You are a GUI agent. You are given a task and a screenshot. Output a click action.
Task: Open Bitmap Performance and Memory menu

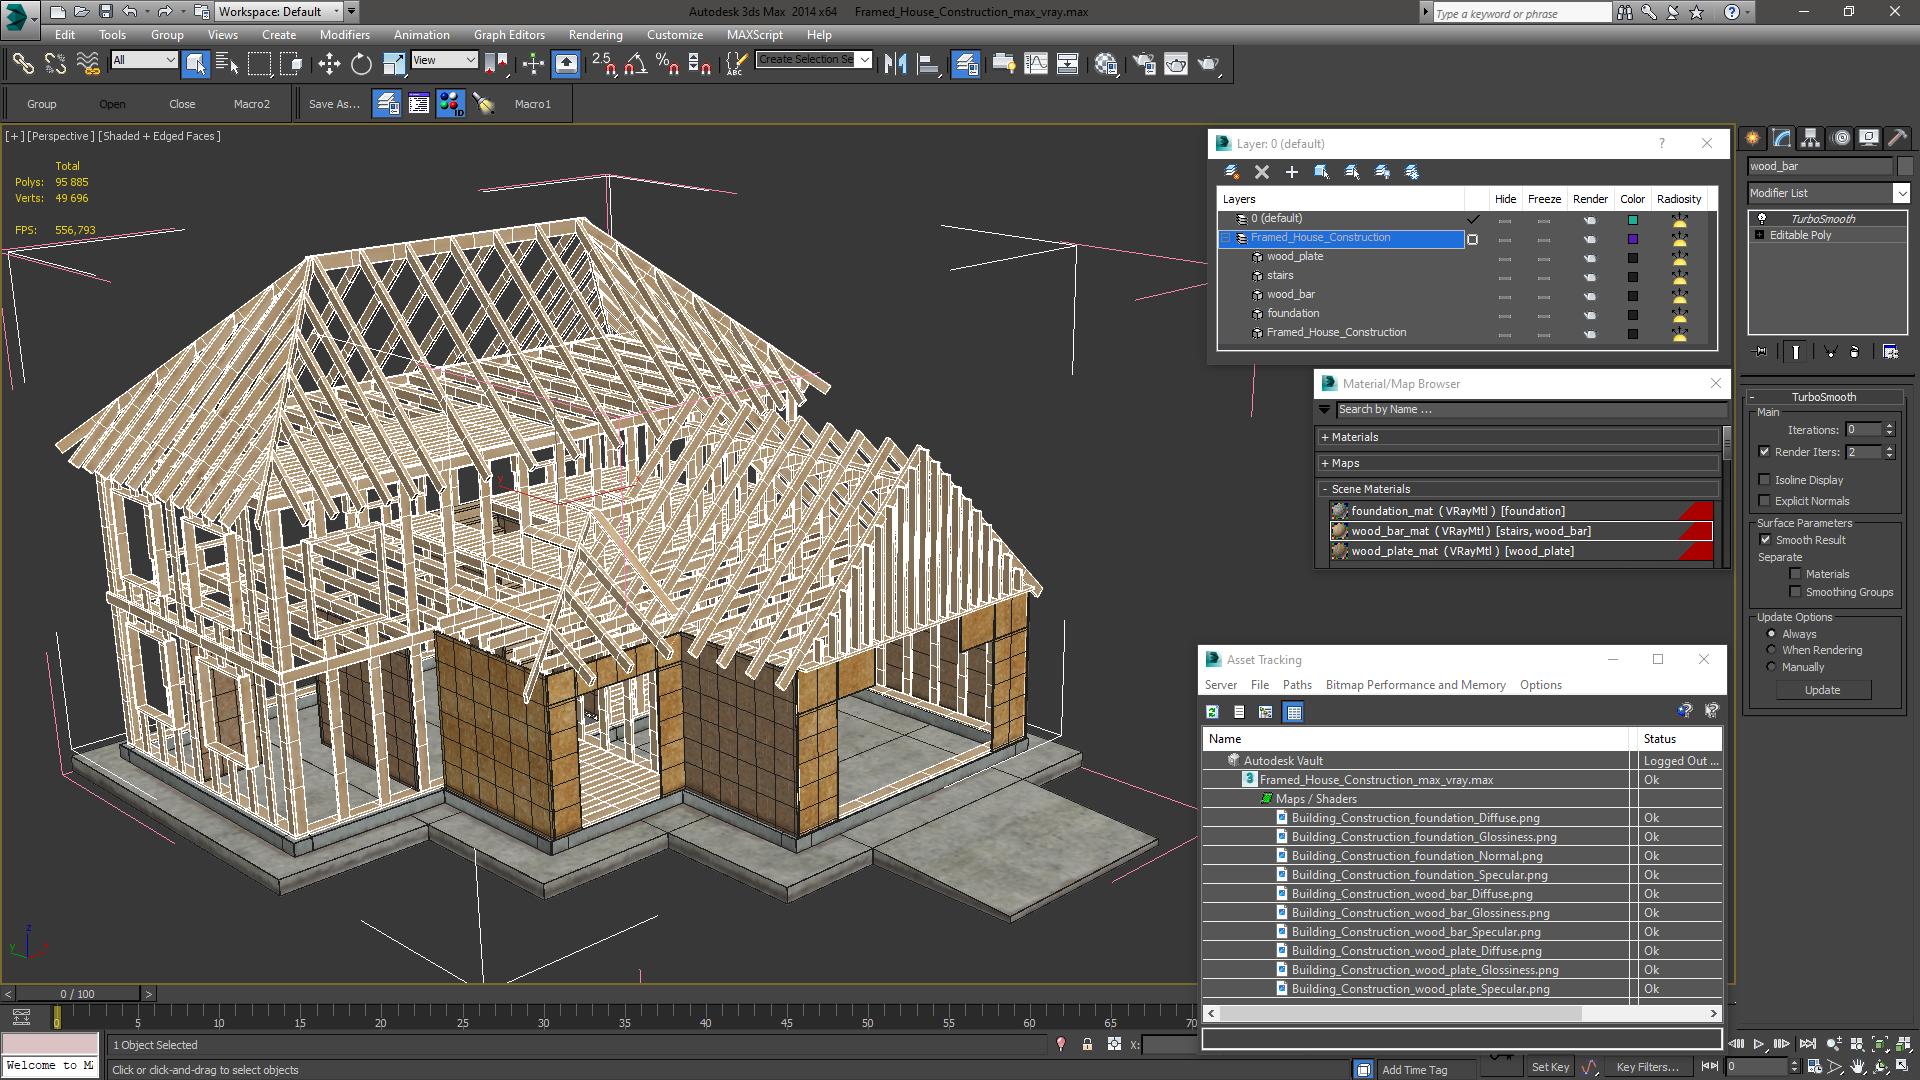pos(1414,685)
